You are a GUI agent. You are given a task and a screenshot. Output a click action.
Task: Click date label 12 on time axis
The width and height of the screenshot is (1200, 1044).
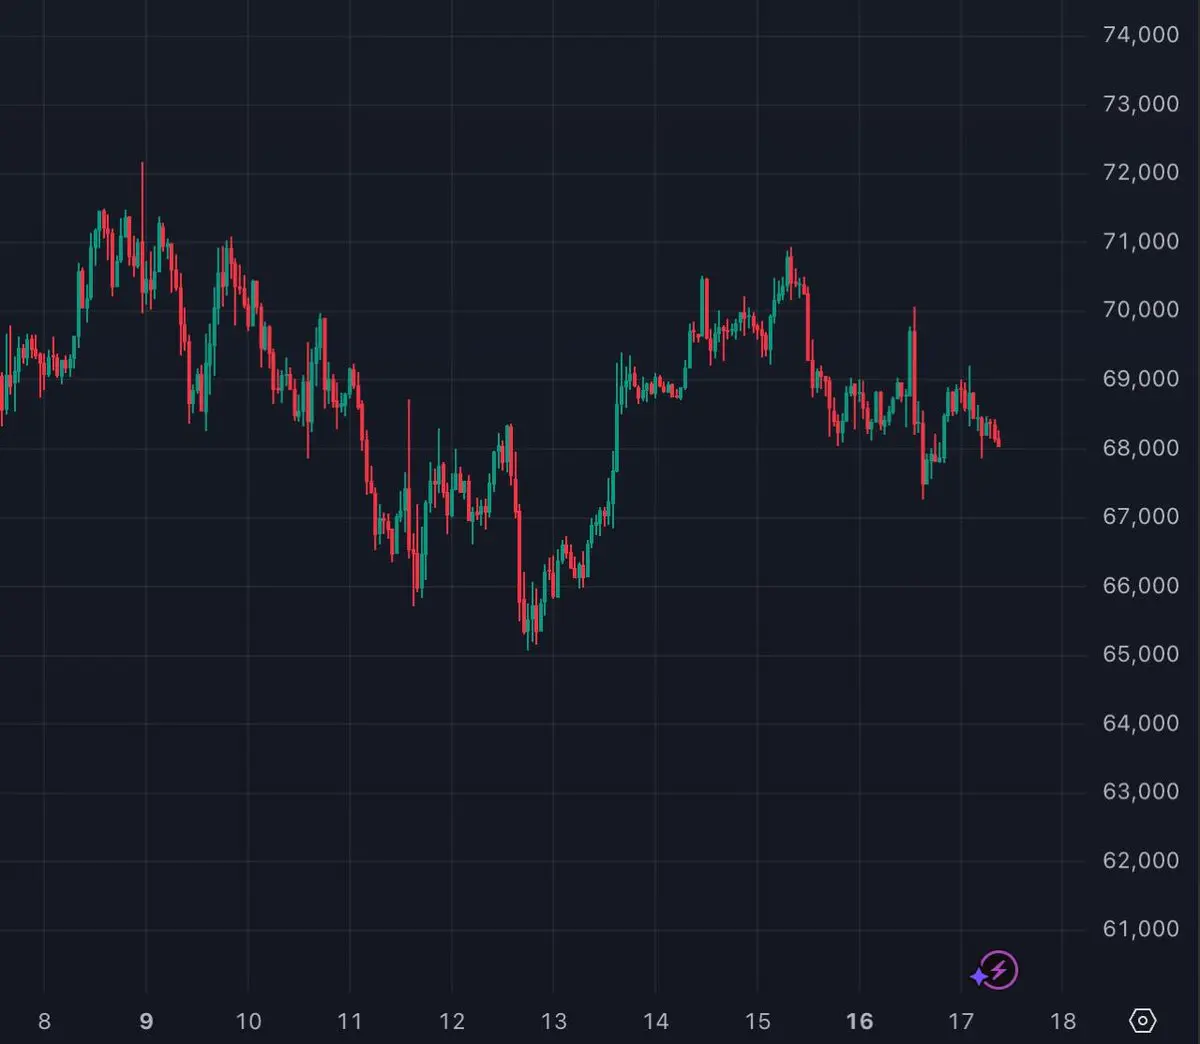point(451,1021)
